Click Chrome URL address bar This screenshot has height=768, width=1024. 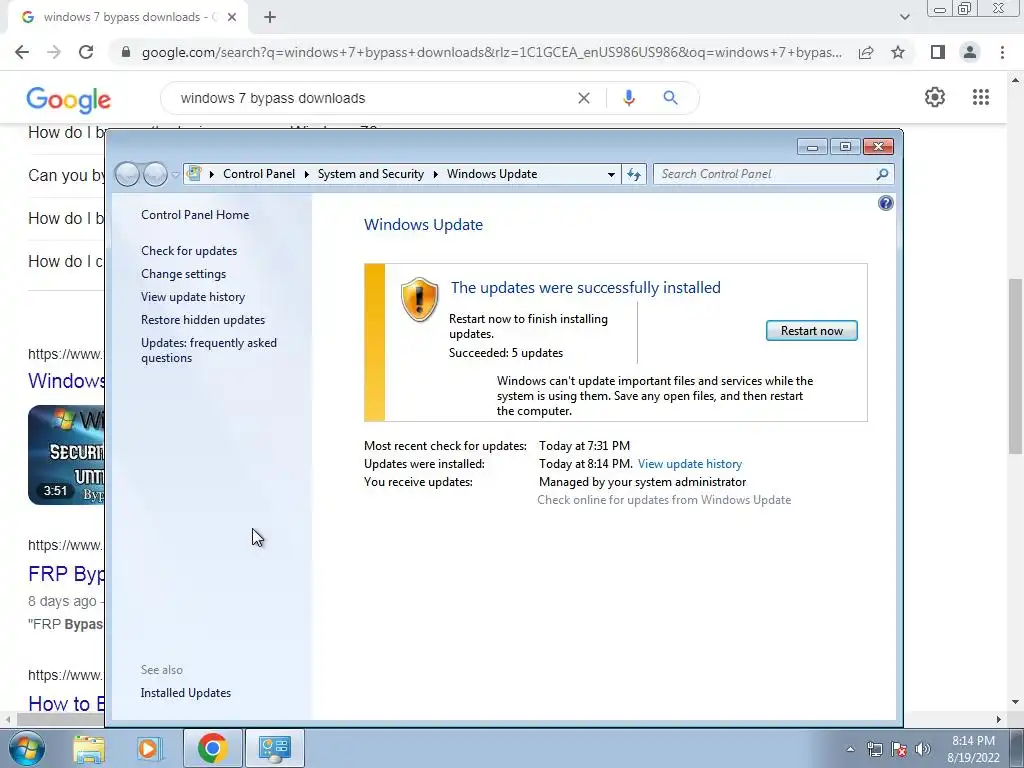click(x=491, y=52)
